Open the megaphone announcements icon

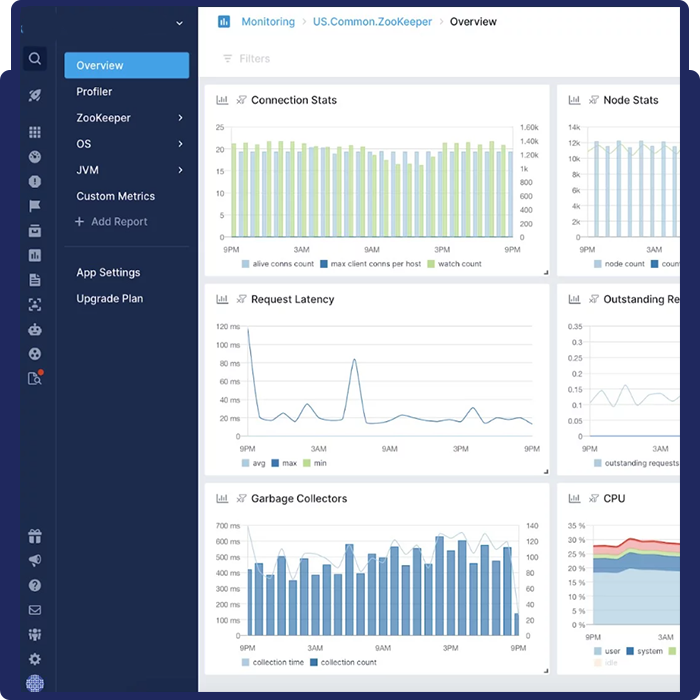point(35,561)
